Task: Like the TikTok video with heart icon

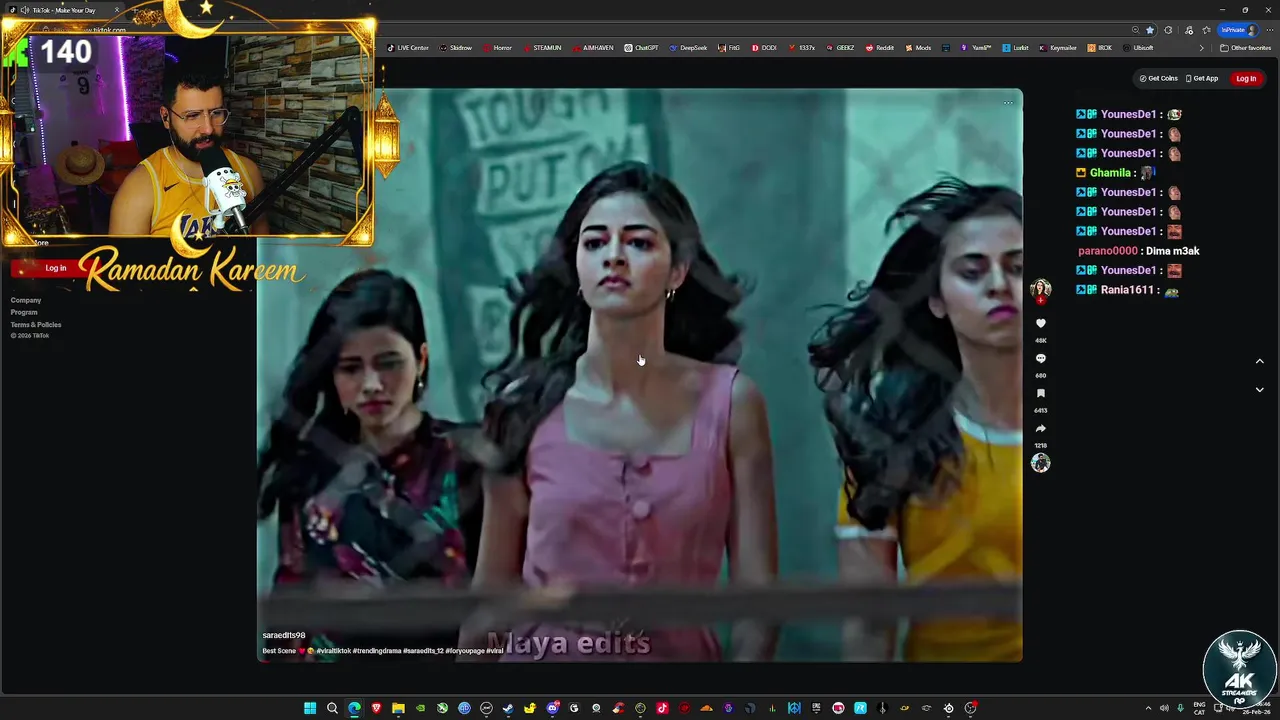Action: (x=1040, y=324)
